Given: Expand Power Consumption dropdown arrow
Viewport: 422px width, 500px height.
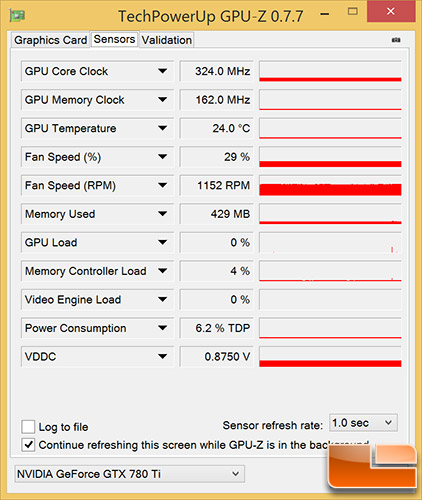Looking at the screenshot, I should (x=163, y=328).
